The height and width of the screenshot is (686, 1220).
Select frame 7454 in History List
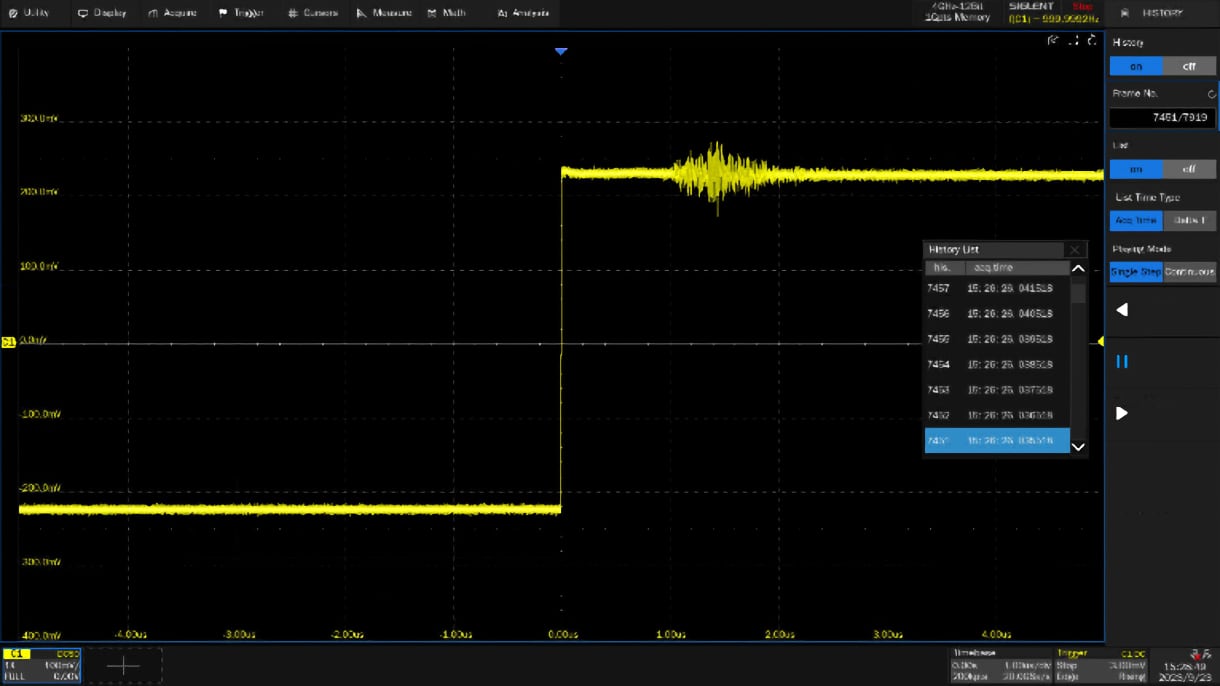[x=997, y=365]
